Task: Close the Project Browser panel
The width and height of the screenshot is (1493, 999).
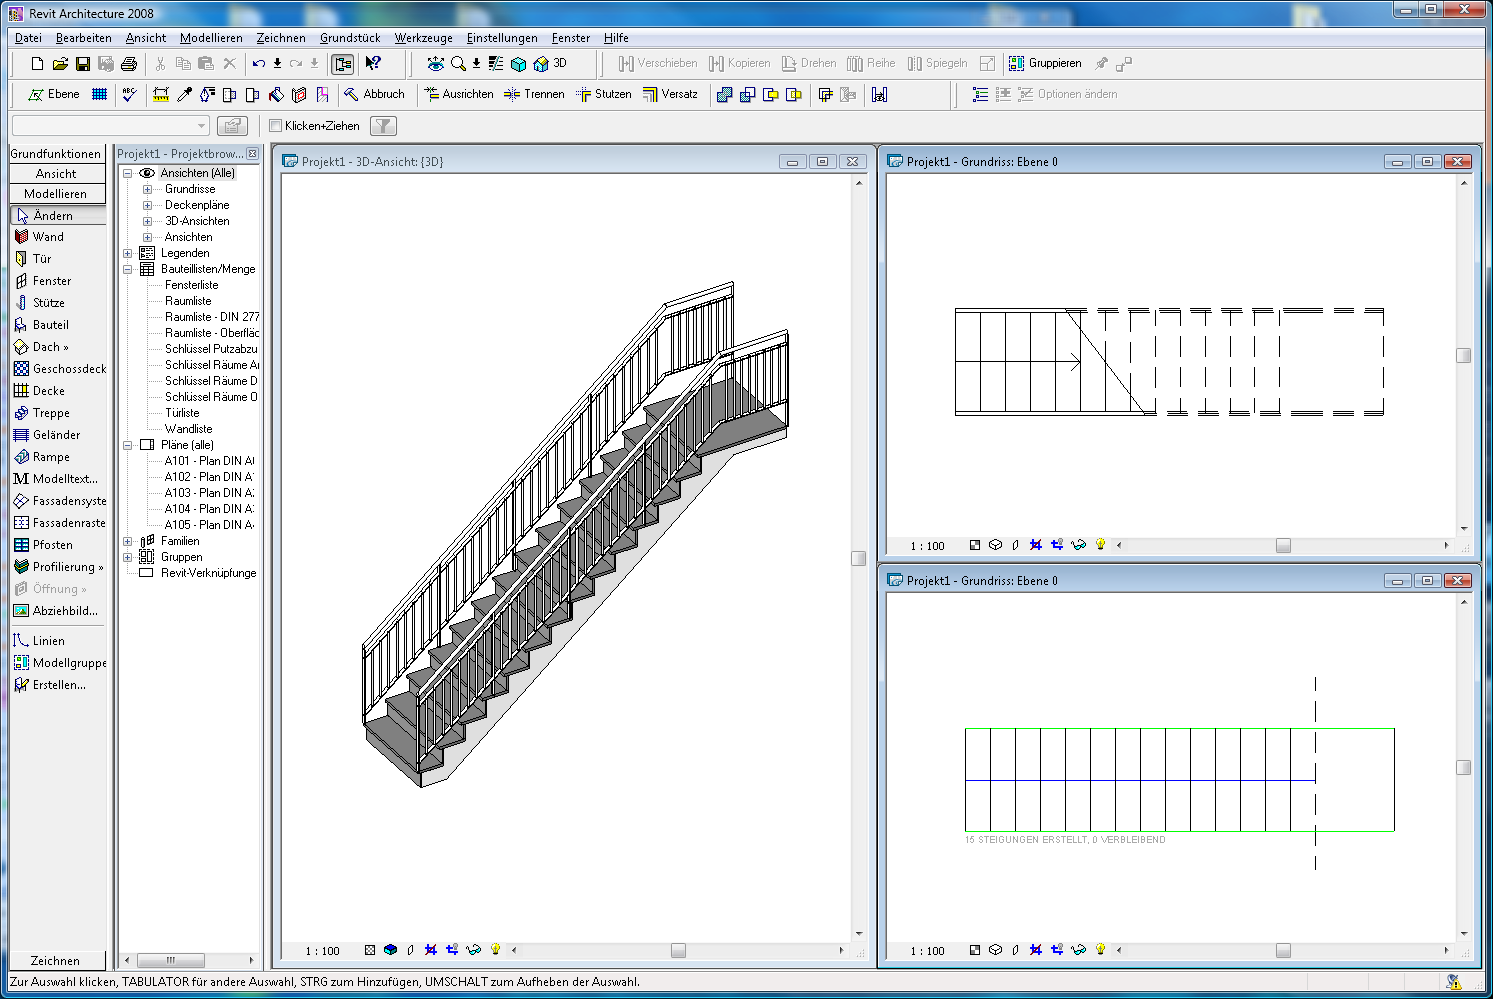Action: (x=253, y=154)
